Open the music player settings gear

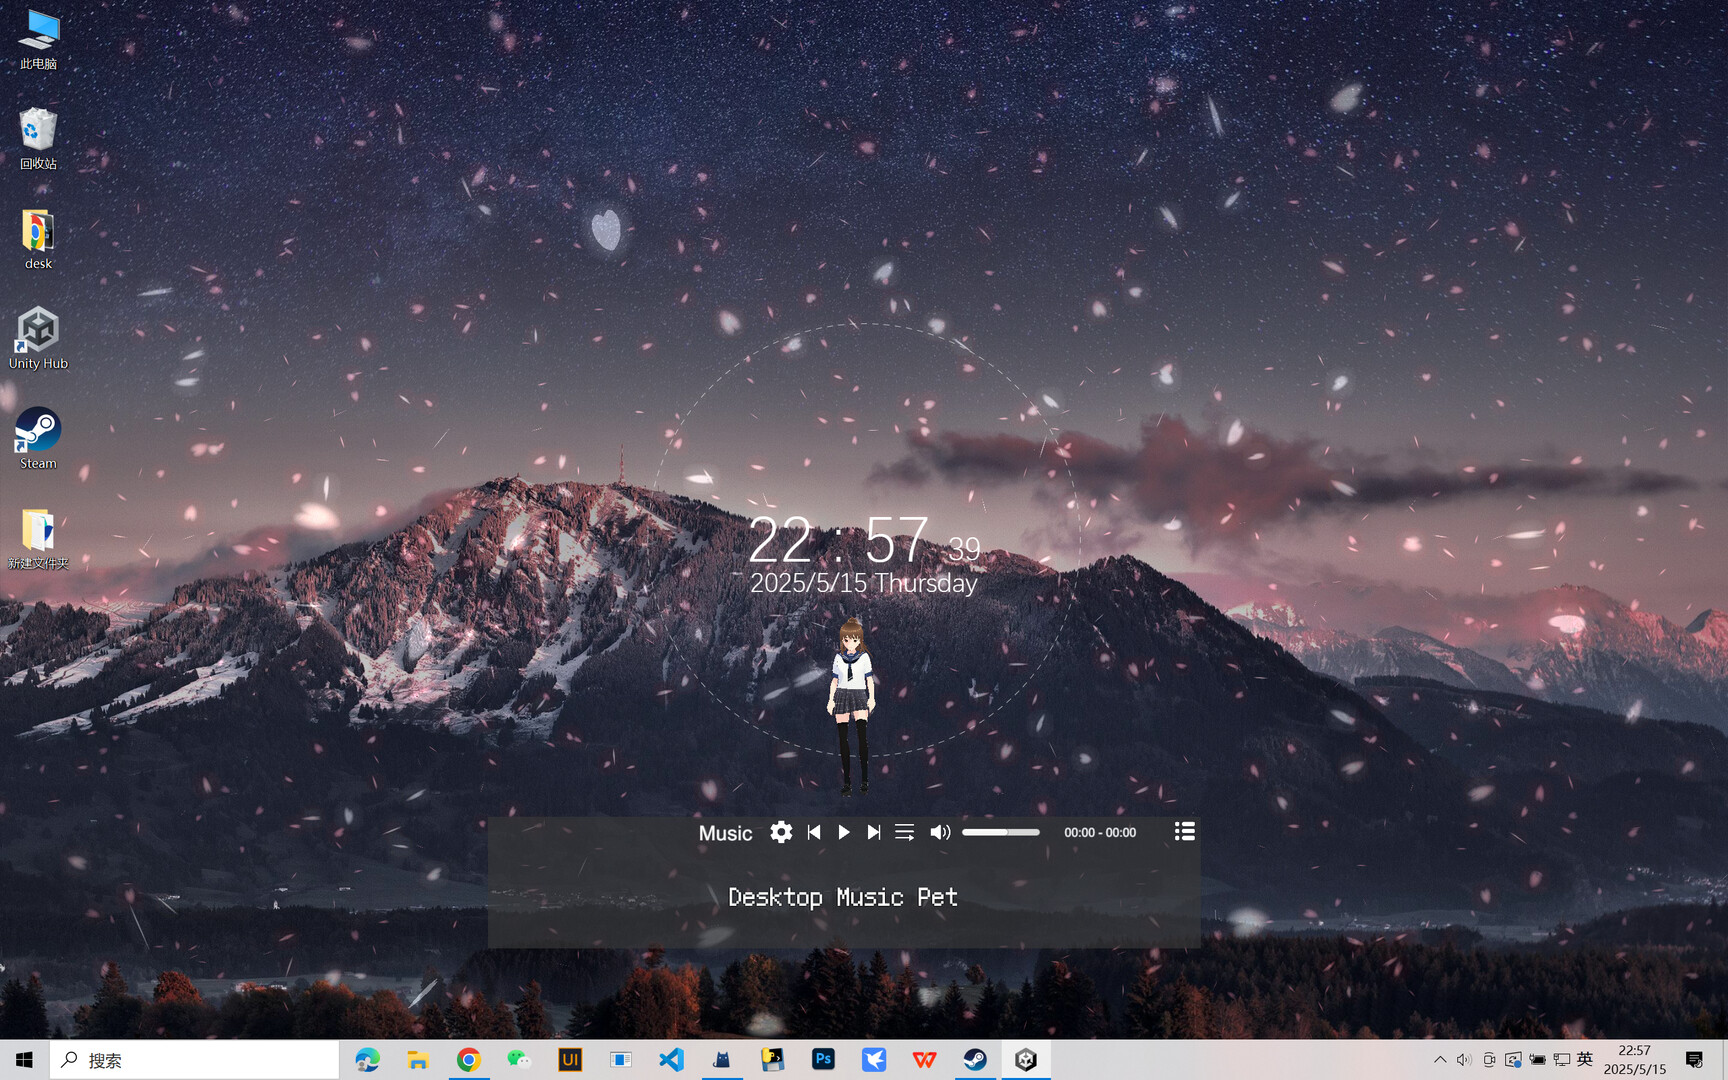coord(781,832)
